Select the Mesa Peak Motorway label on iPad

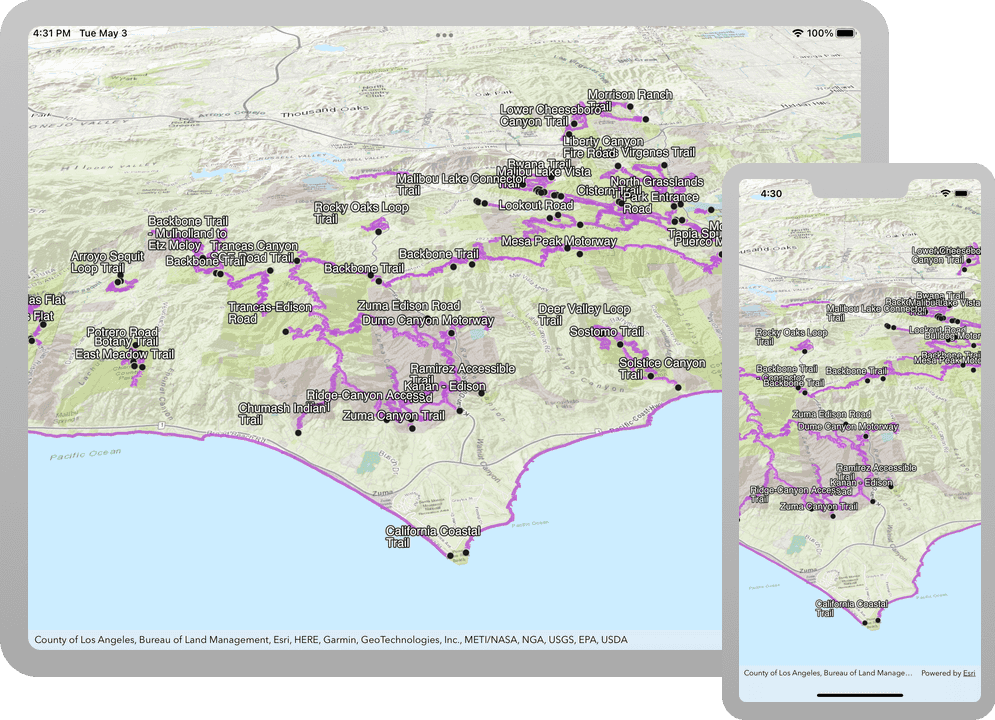coord(558,241)
